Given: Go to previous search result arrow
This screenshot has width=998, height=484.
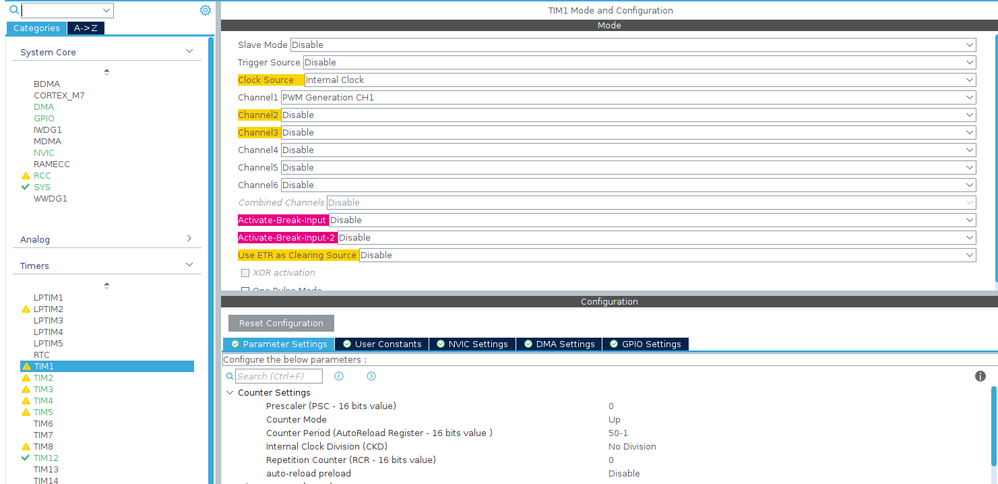Looking at the screenshot, I should click(x=339, y=376).
